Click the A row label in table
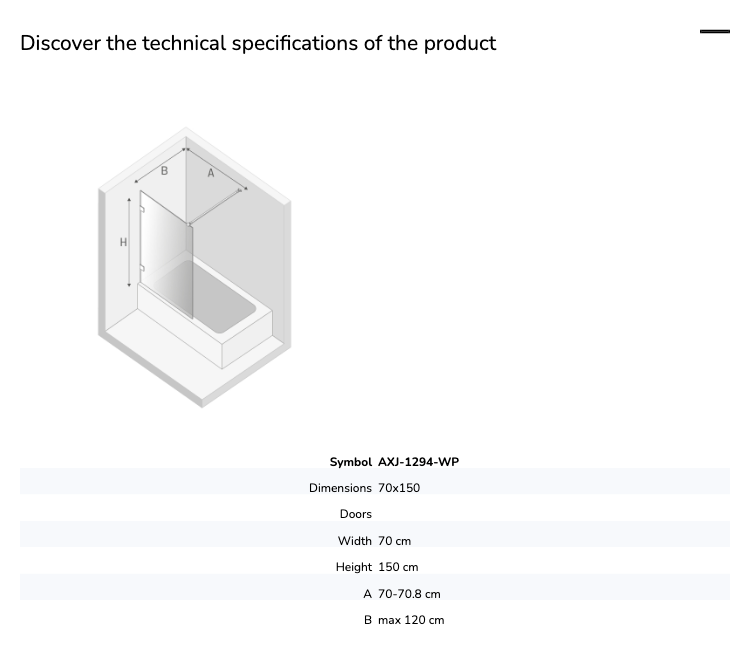 pos(367,594)
